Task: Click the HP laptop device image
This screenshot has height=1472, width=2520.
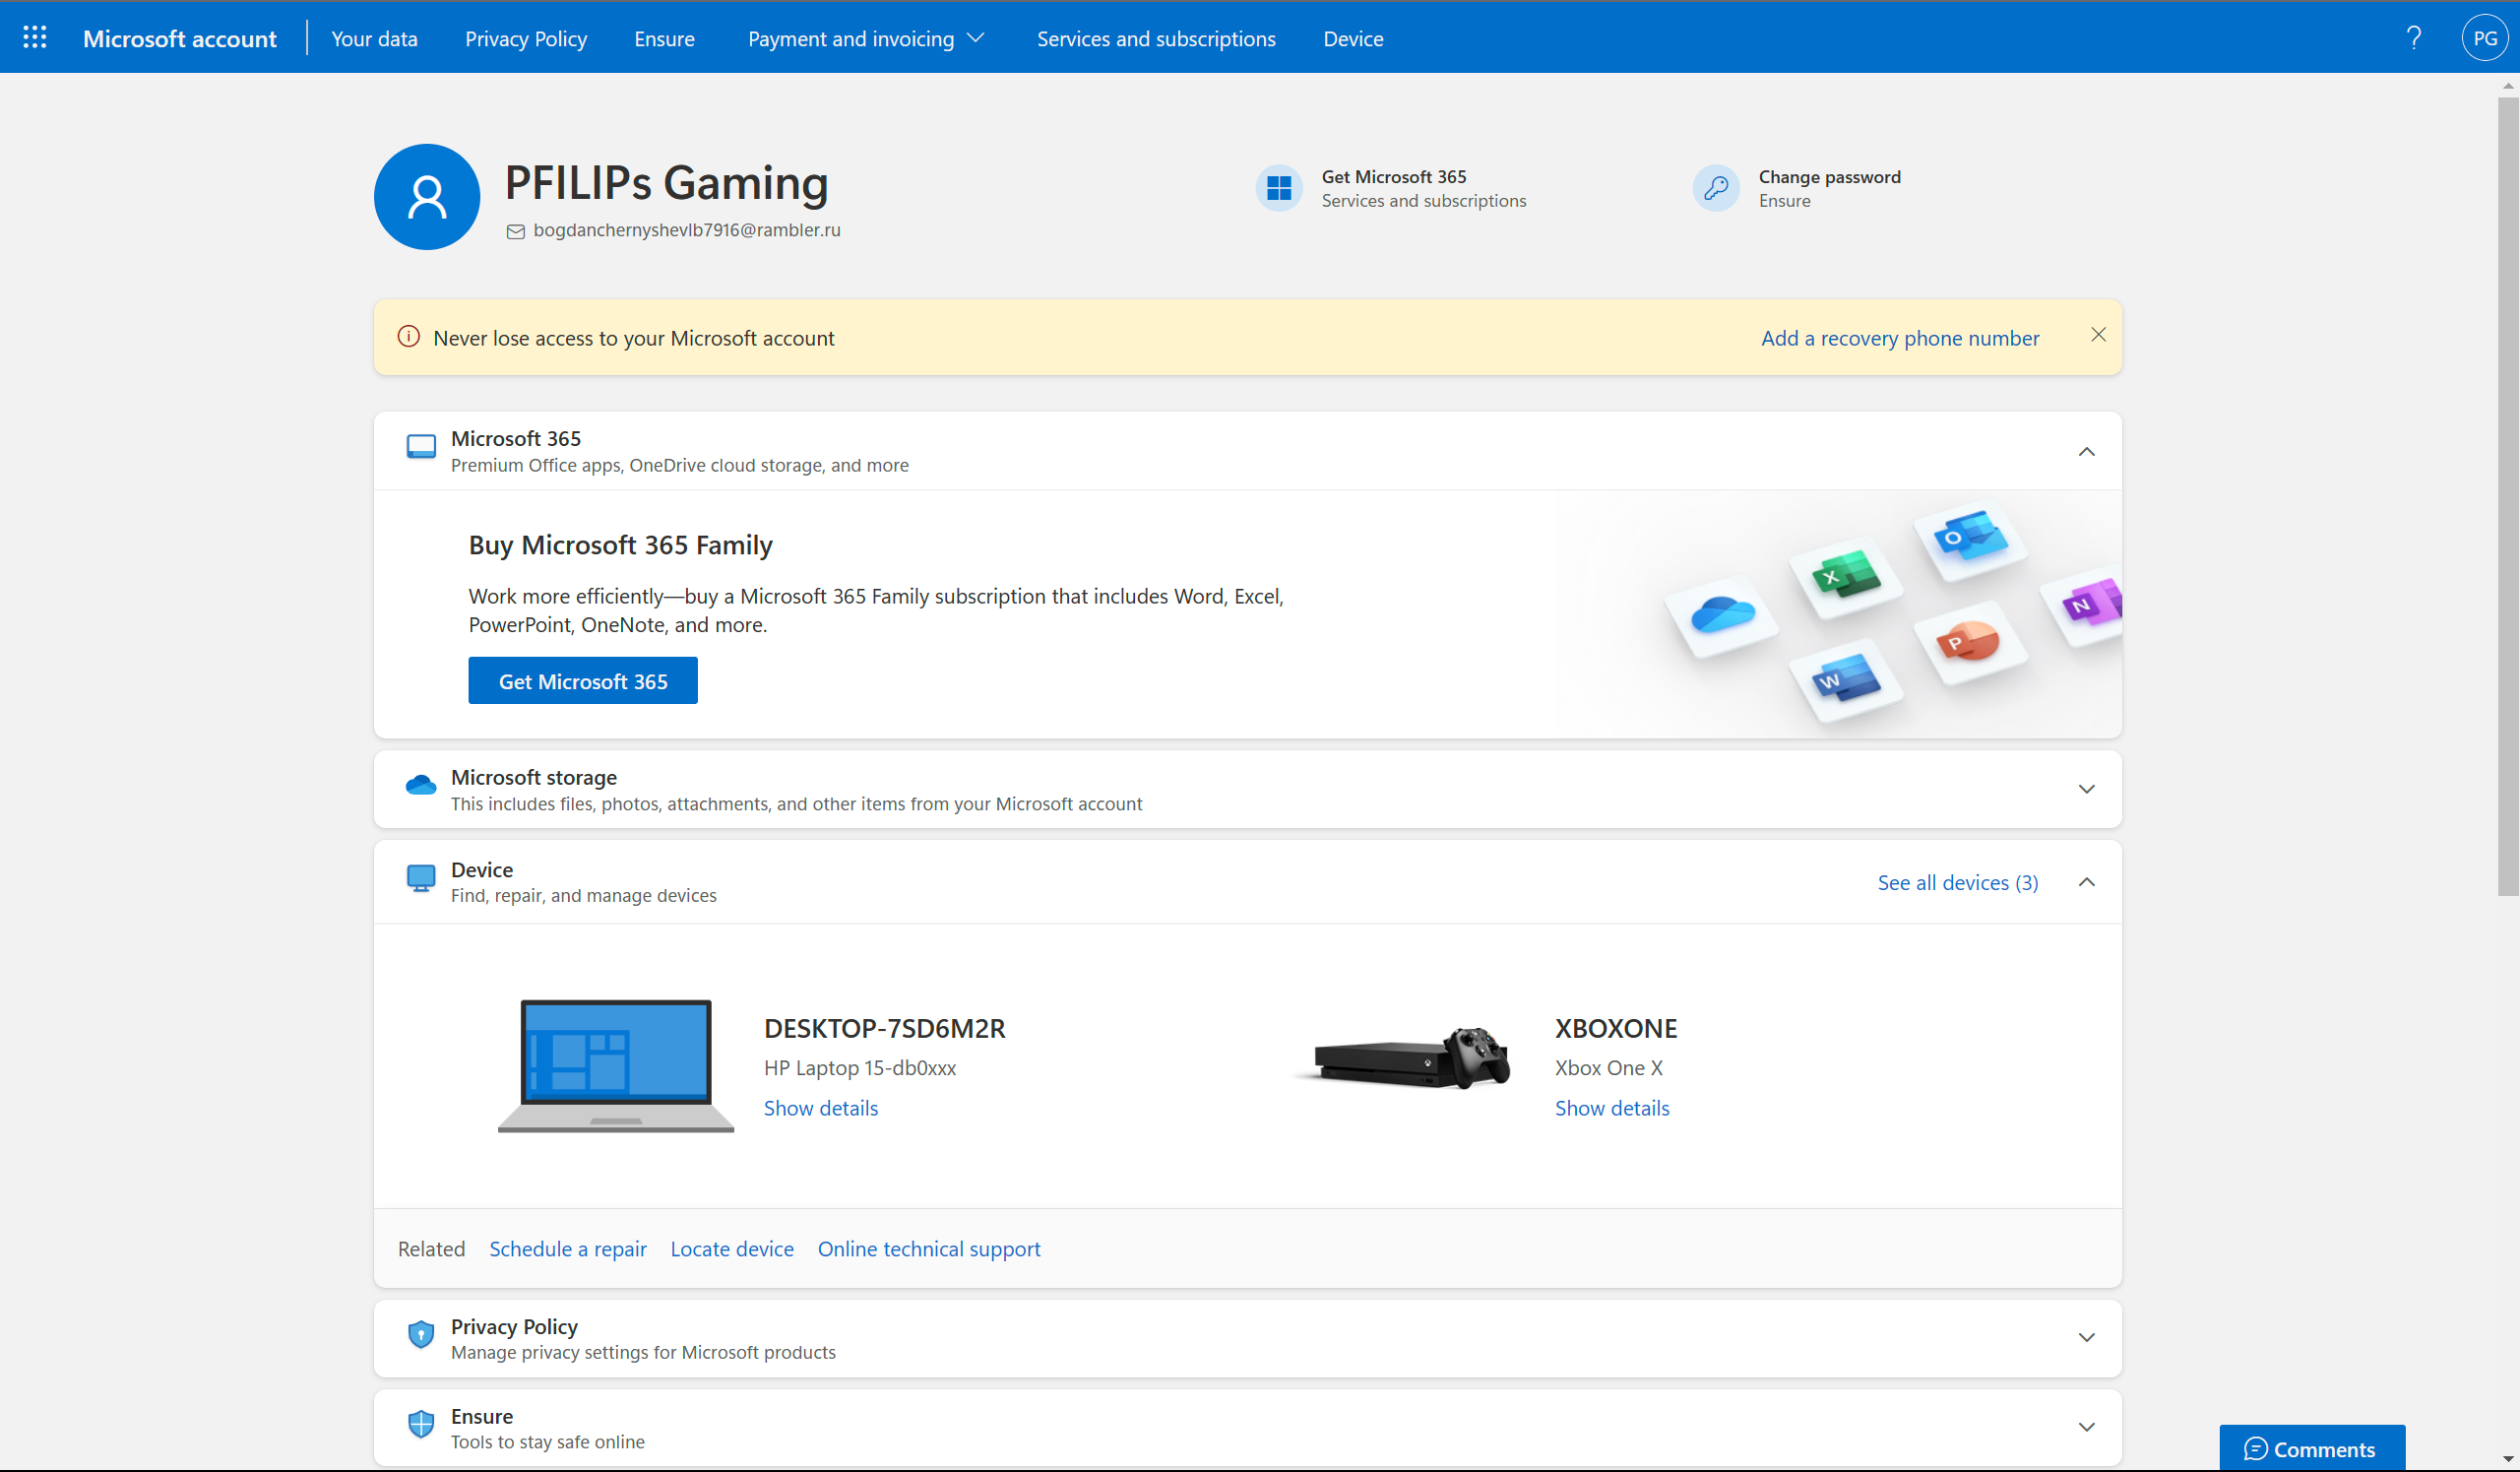Action: click(616, 1065)
